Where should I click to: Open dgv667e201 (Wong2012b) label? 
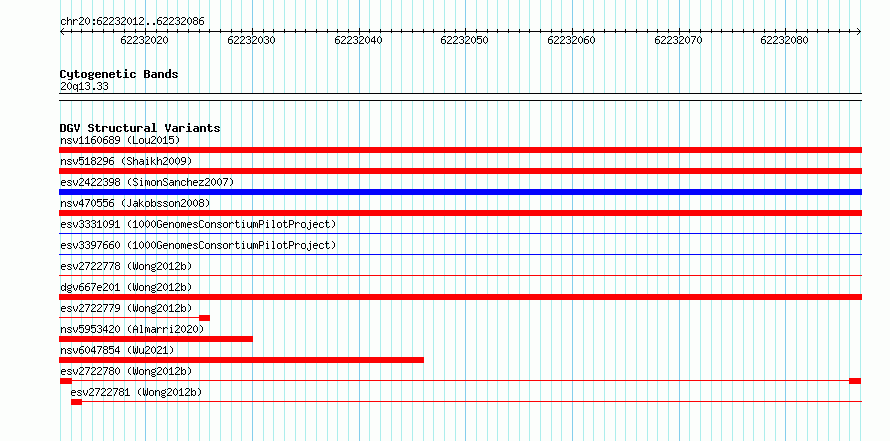[126, 287]
